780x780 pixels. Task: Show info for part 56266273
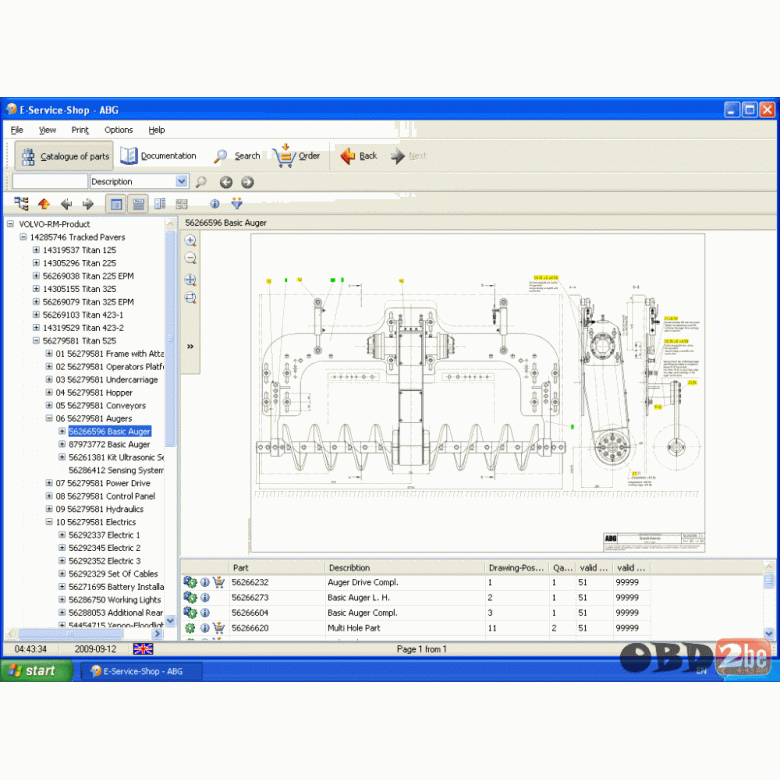[x=205, y=597]
